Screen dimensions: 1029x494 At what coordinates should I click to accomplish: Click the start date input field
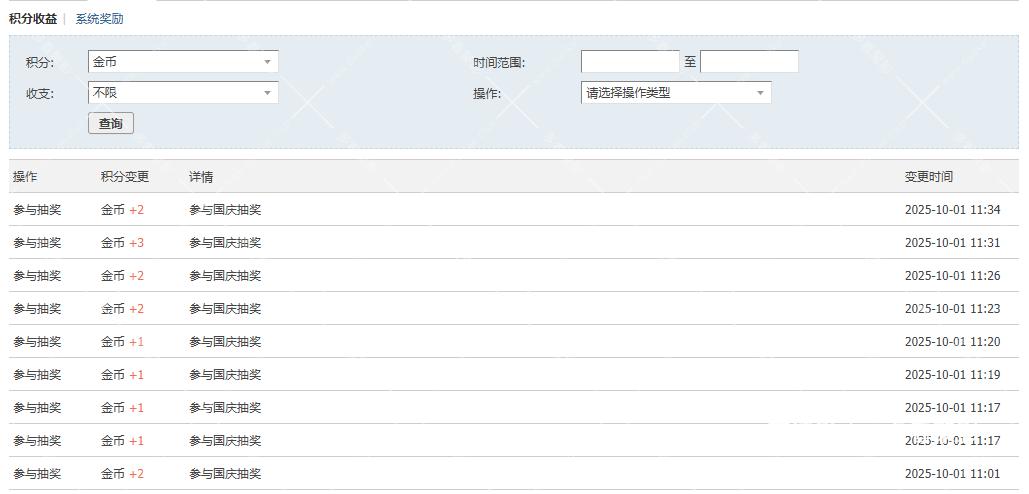(x=630, y=62)
